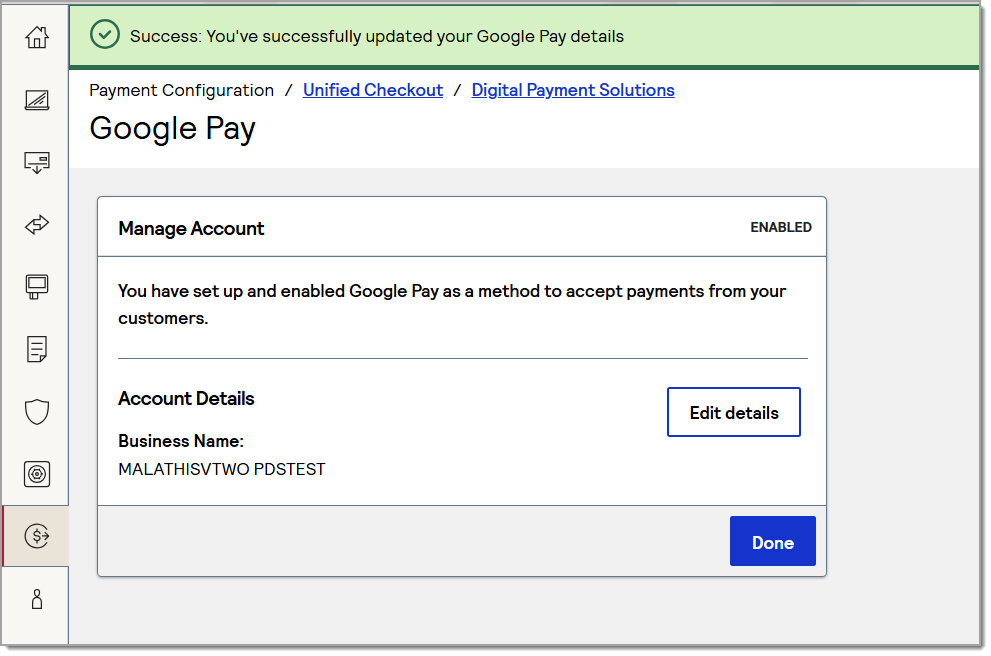Click the circular target sidebar icon
Image resolution: width=991 pixels, height=656 pixels.
point(37,474)
